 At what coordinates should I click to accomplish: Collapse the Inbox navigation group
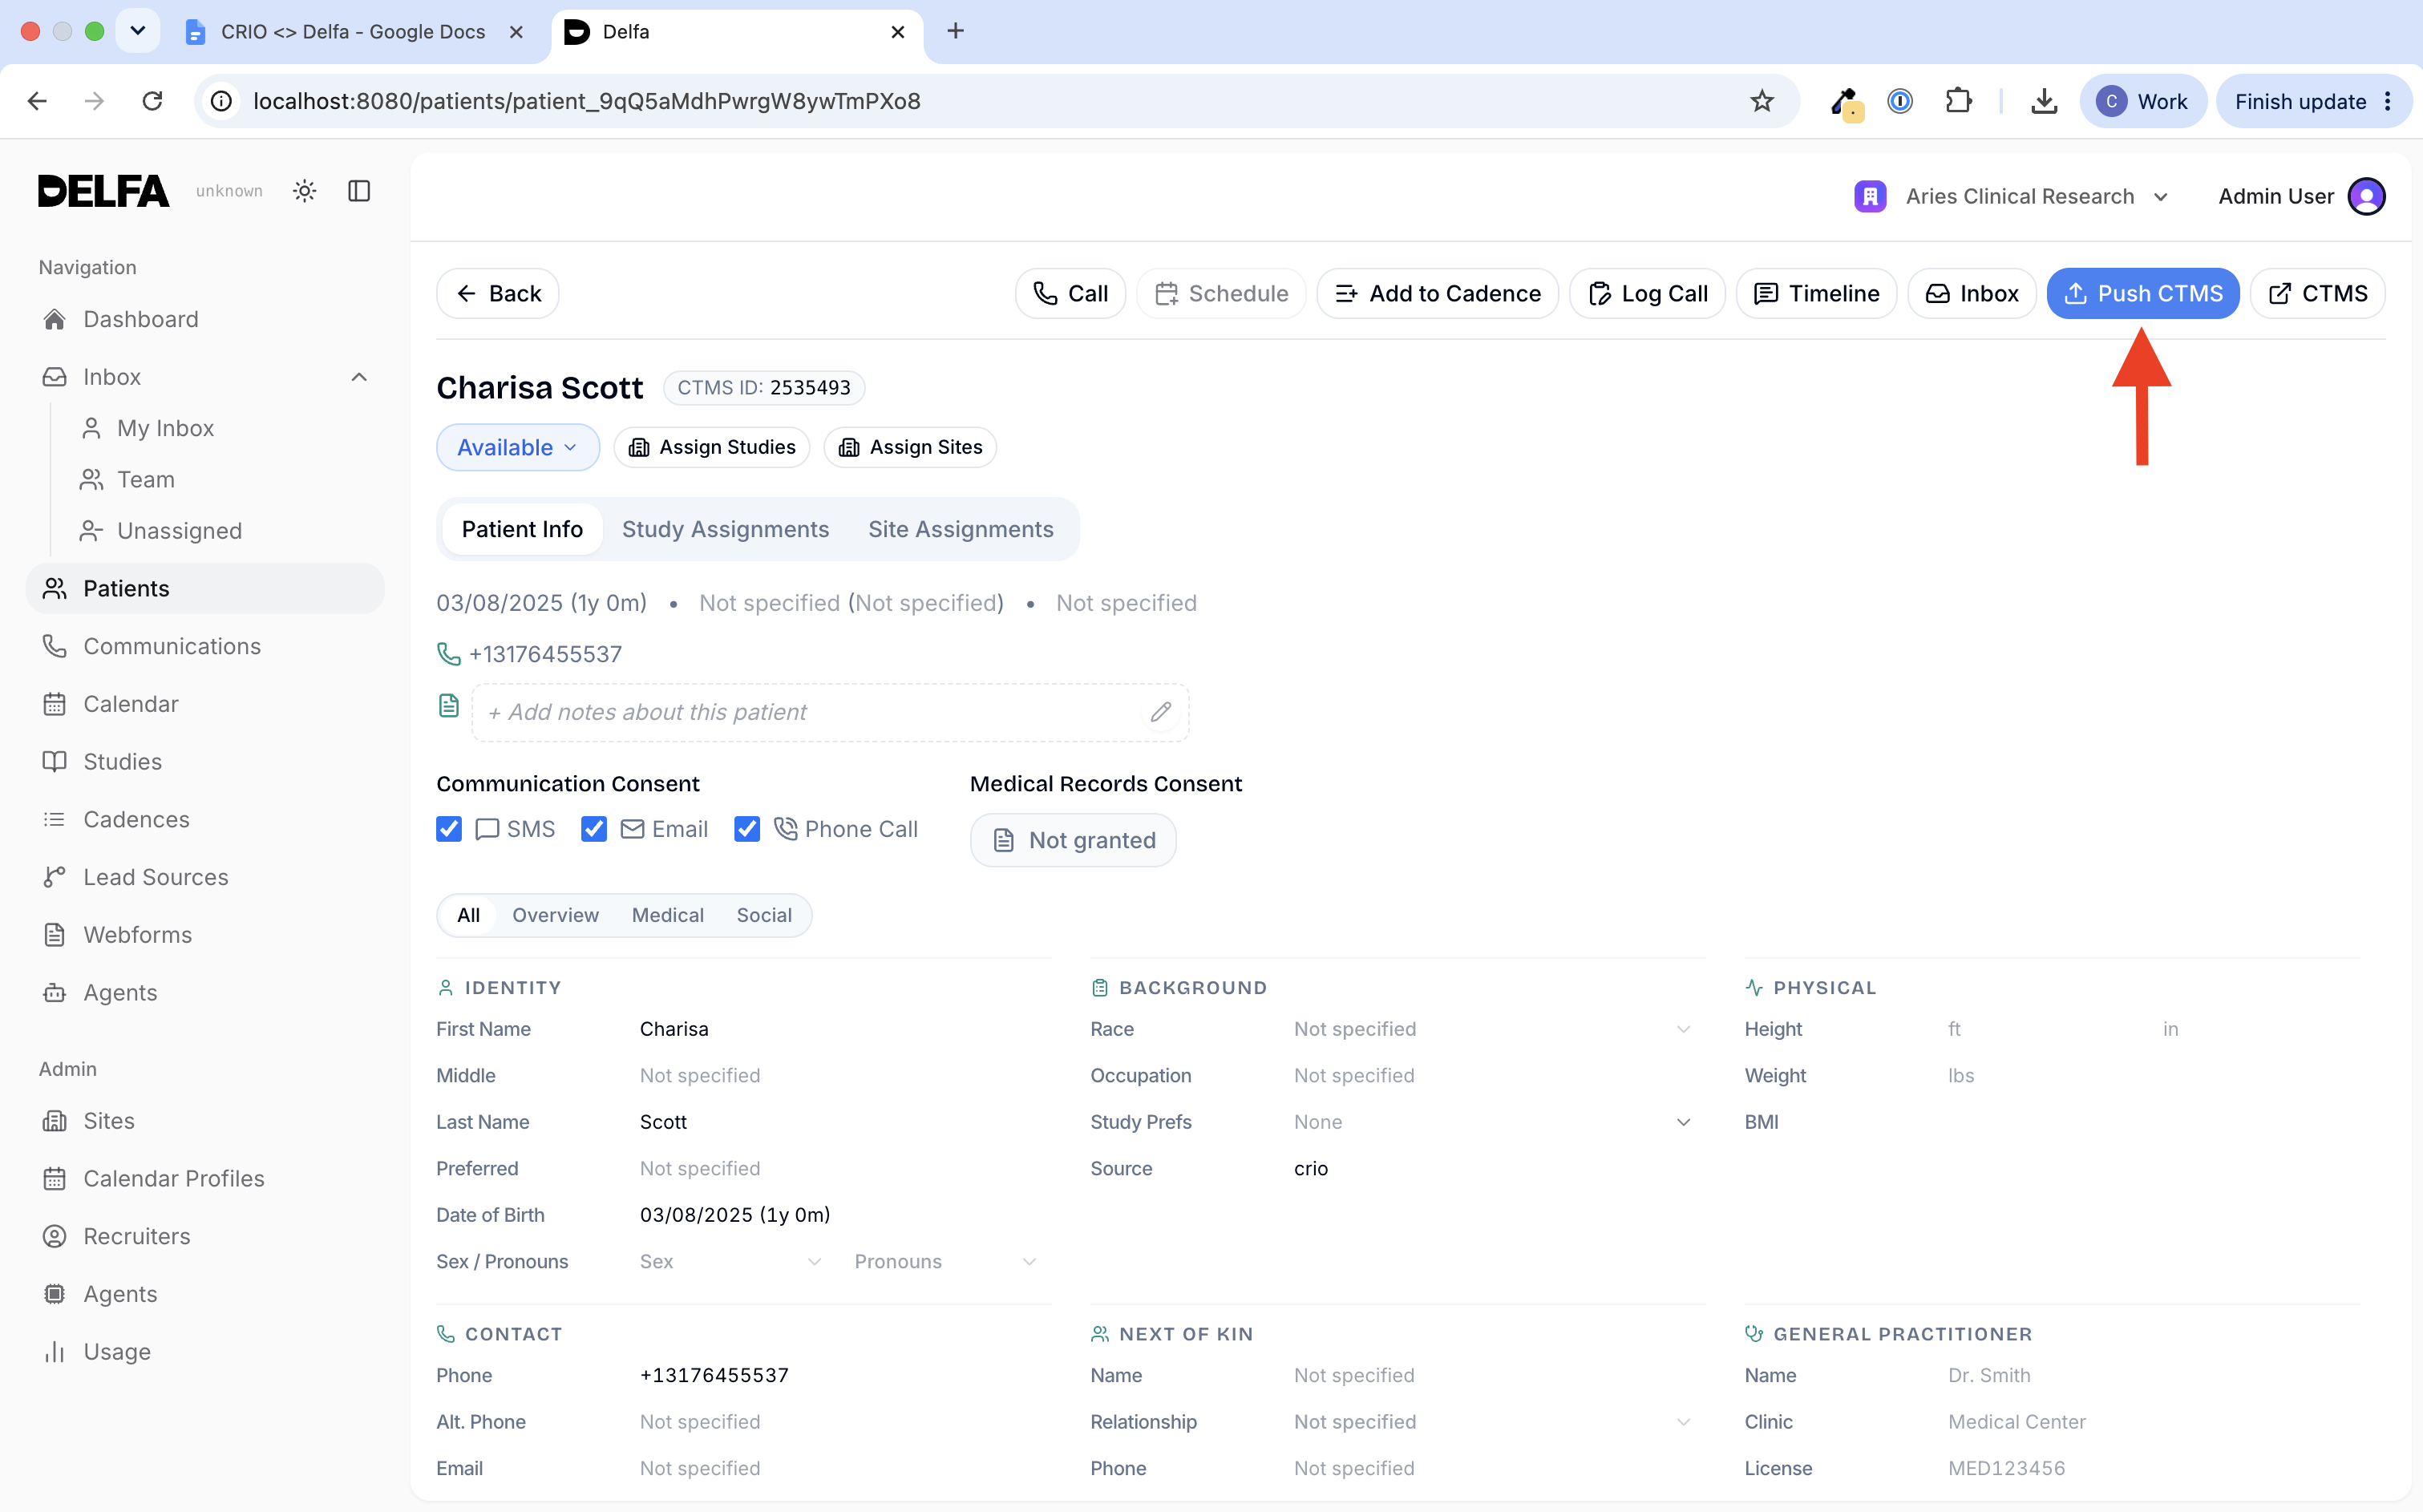359,377
